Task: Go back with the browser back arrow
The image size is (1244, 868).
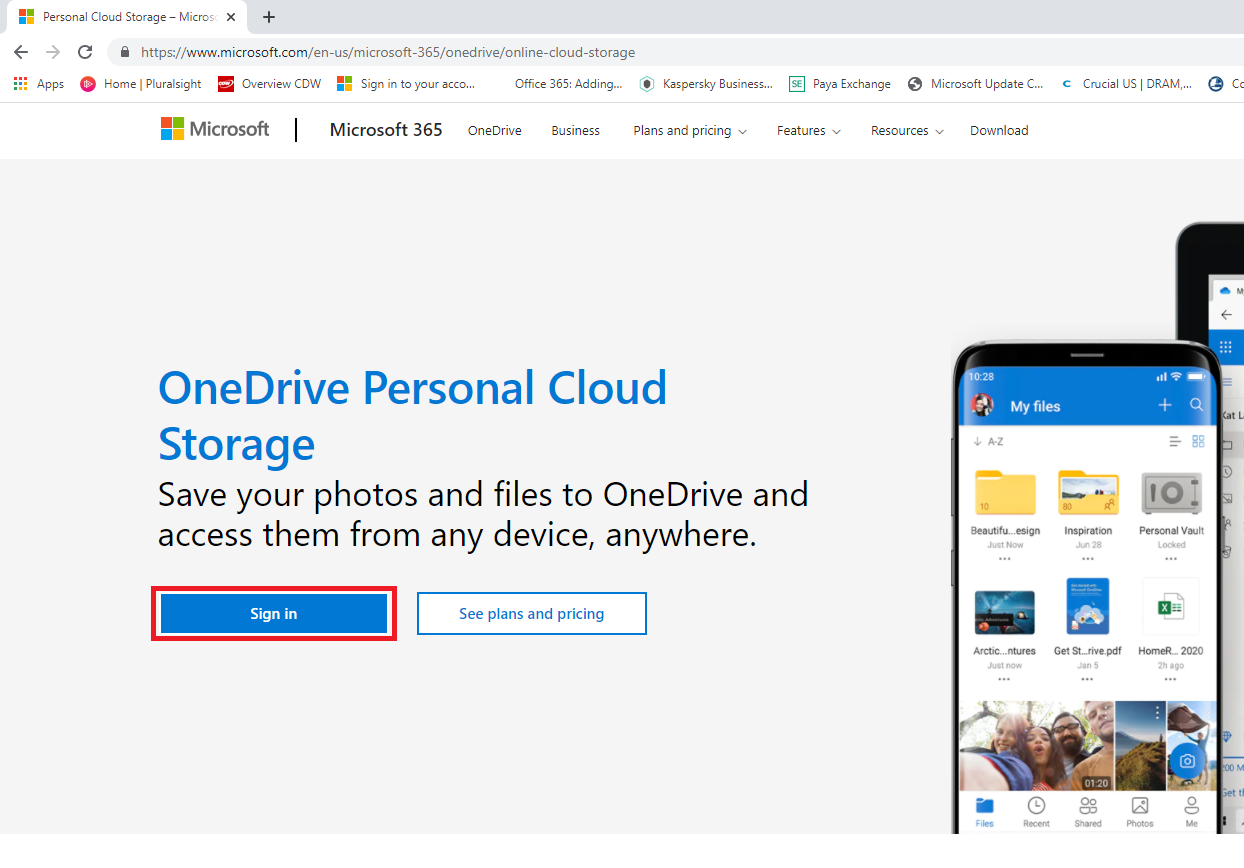Action: (21, 52)
